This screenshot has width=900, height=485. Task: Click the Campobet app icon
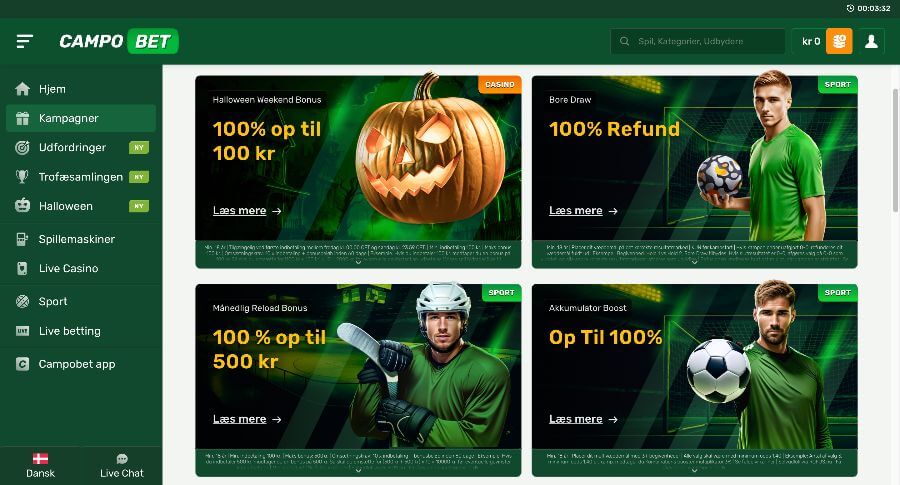22,364
